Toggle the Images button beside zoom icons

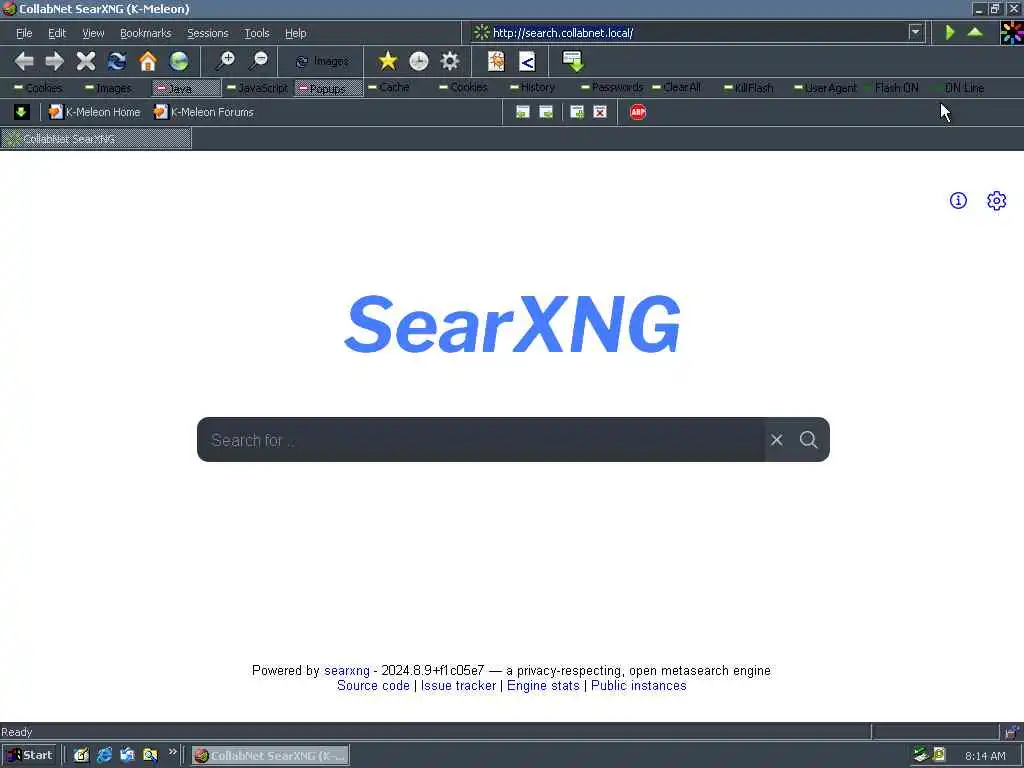pyautogui.click(x=321, y=61)
